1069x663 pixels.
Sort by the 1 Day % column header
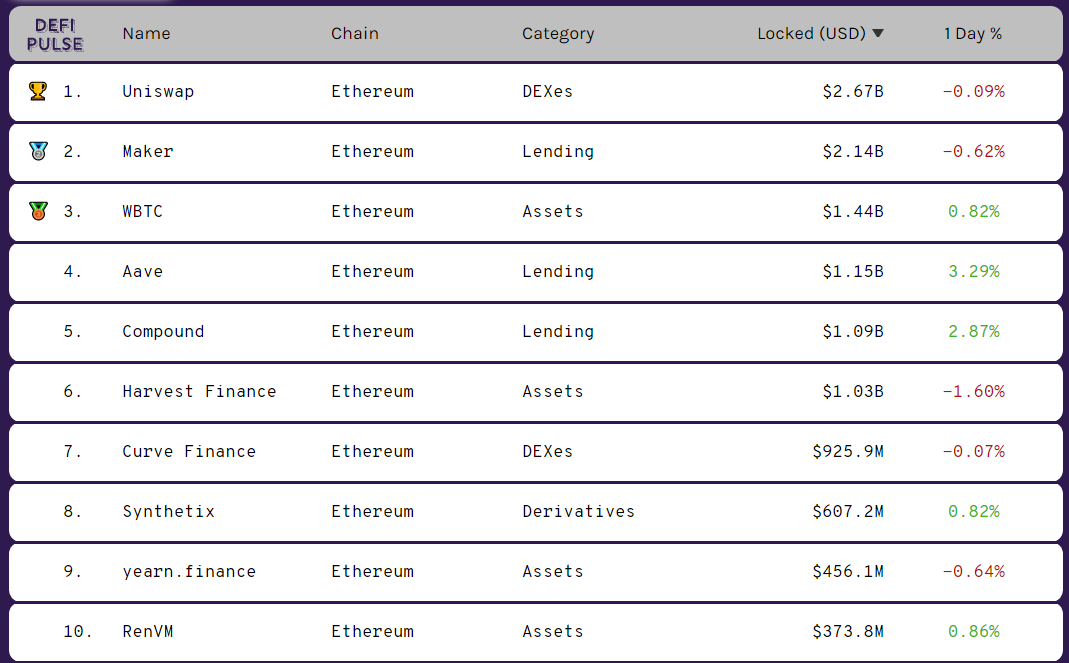point(972,34)
